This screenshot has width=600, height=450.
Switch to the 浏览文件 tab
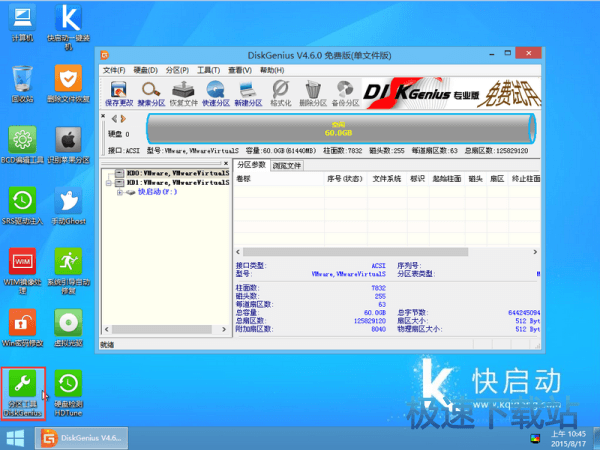tap(287, 166)
